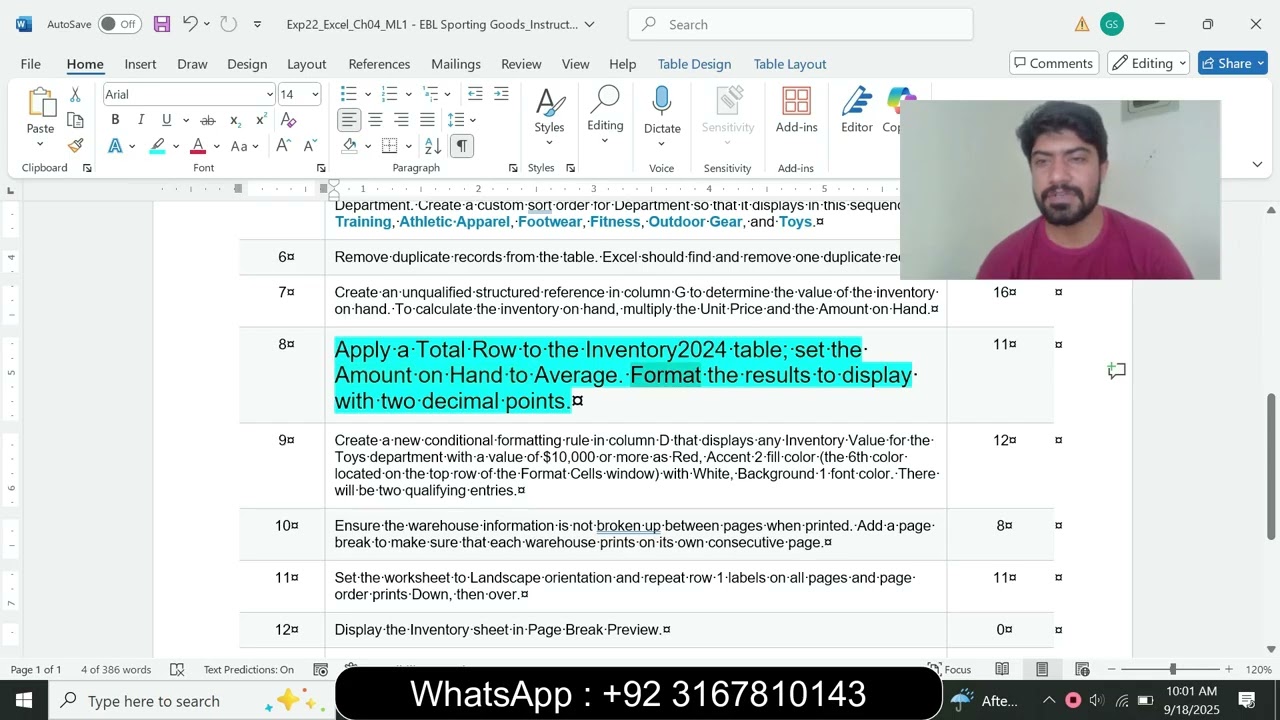Open the Editing mode dropdown

tap(1148, 63)
